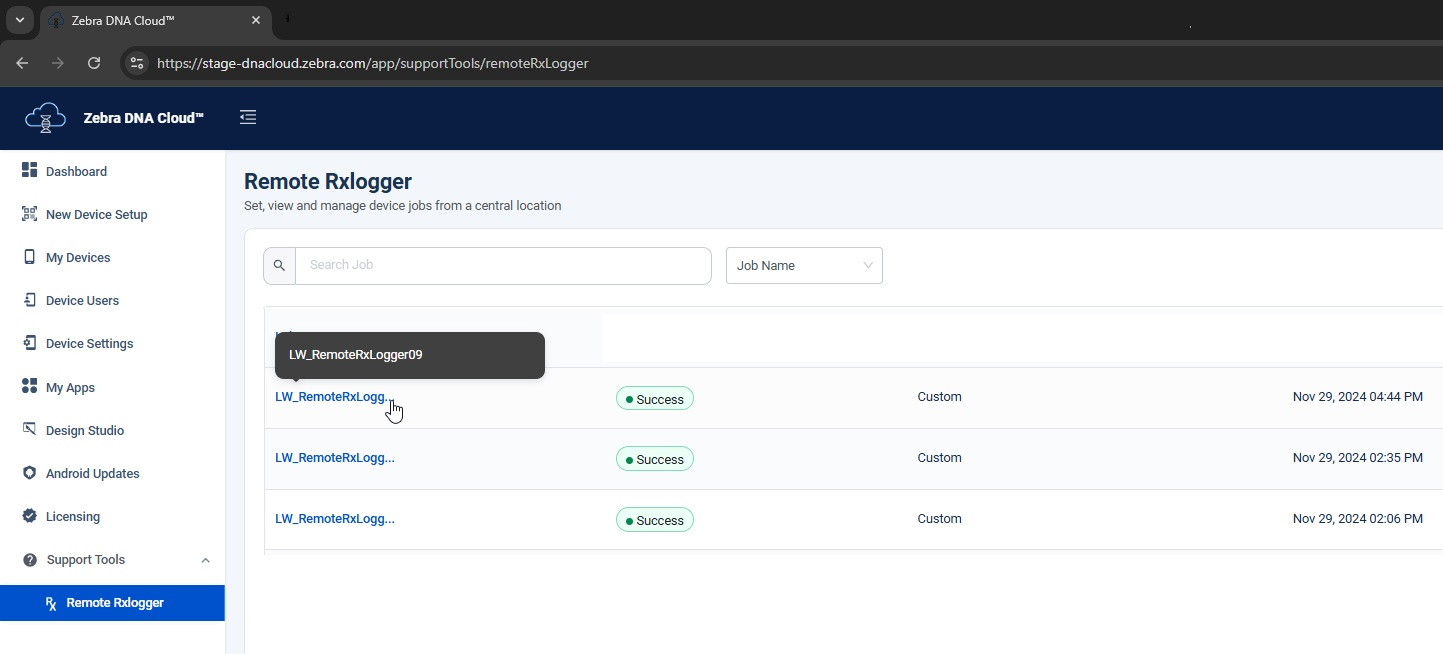Click the Zebra DNA Cloud logo

44,117
